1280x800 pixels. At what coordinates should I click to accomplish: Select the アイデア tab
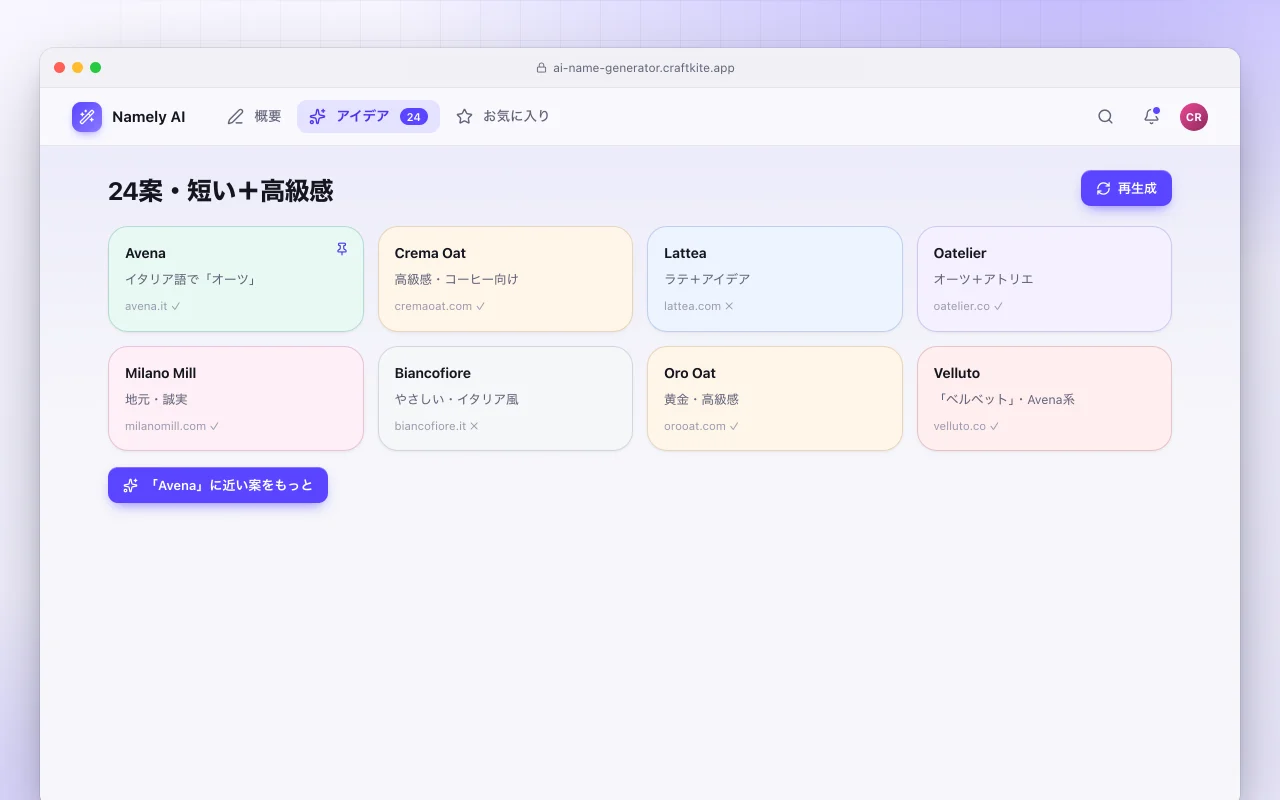[x=368, y=117]
